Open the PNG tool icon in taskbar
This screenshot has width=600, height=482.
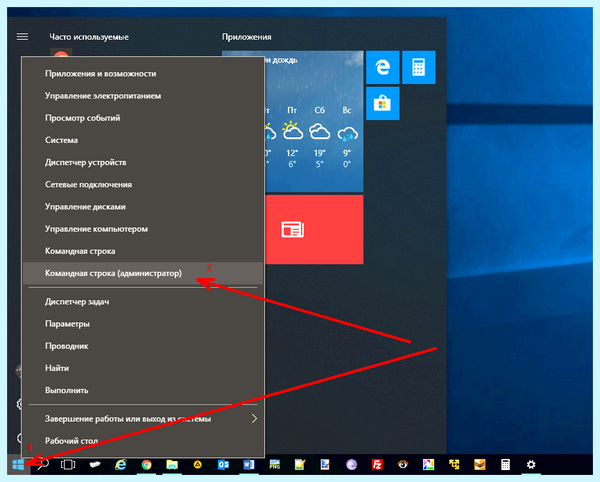[x=275, y=464]
